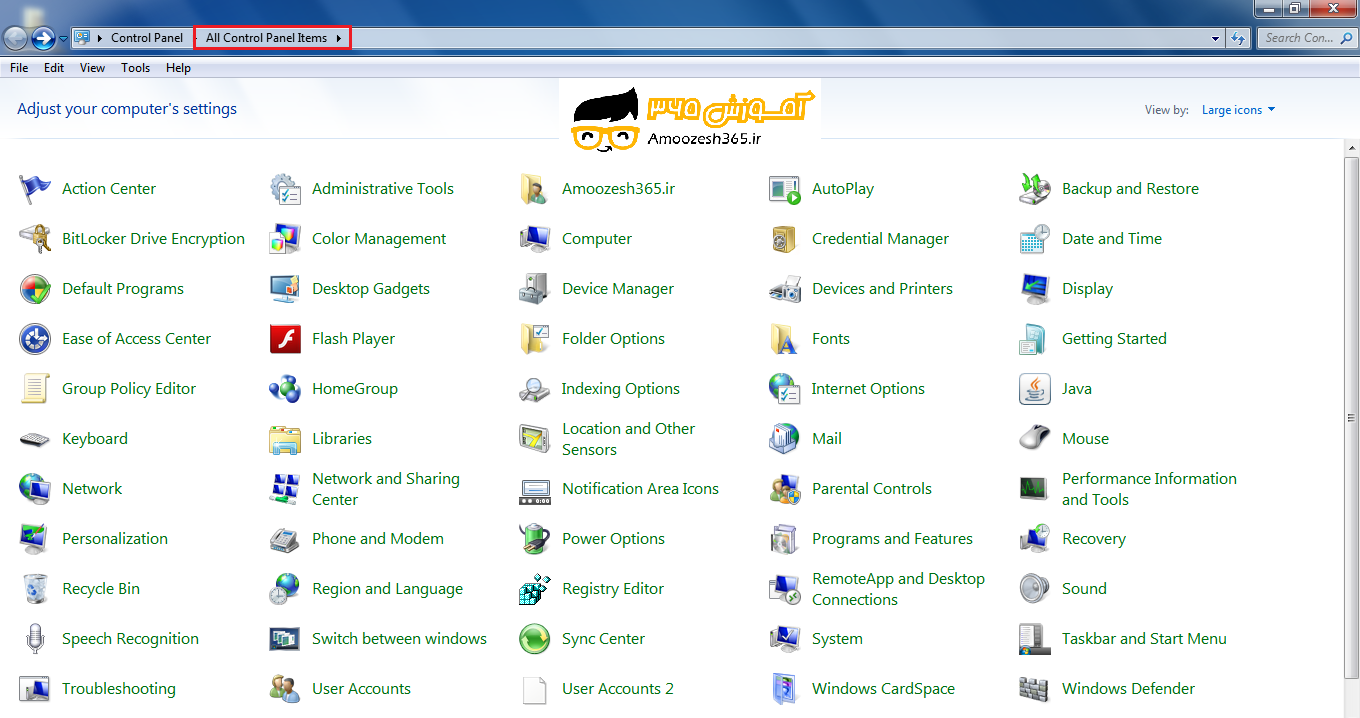
Task: Open the Notification Area Icons link
Action: pos(640,489)
